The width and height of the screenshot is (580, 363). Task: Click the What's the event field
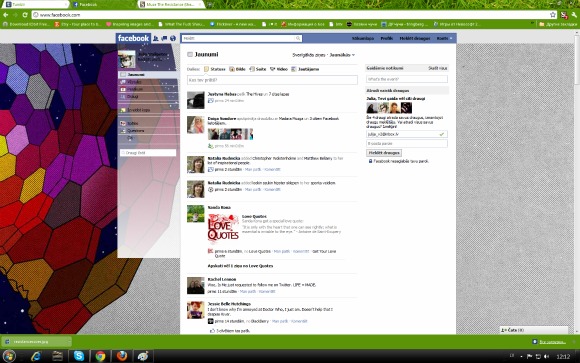coord(407,79)
